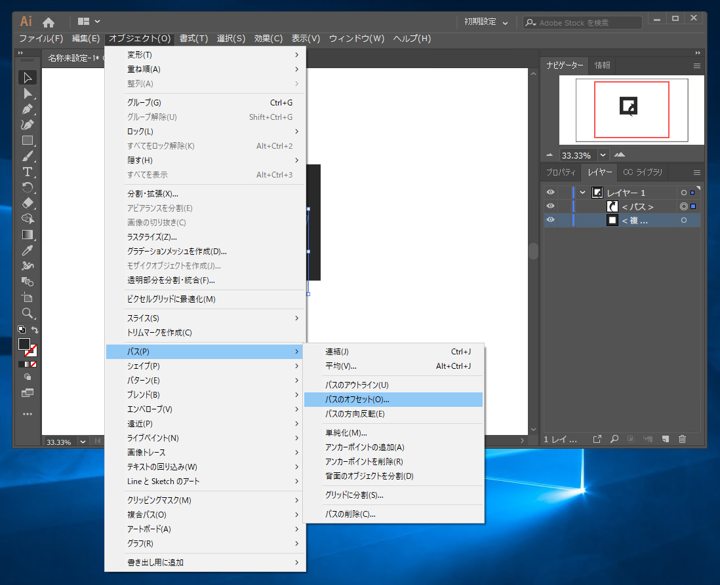Choose 単純化(M)... menu item

click(394, 433)
